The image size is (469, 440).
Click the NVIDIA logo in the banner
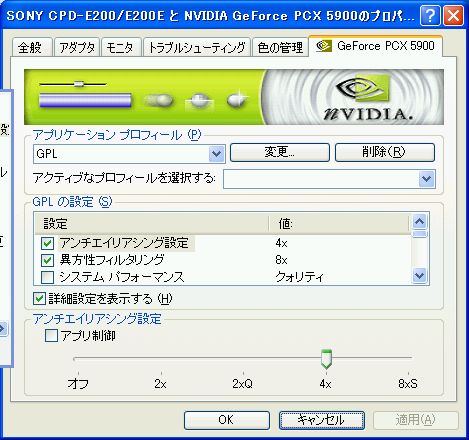tap(365, 97)
